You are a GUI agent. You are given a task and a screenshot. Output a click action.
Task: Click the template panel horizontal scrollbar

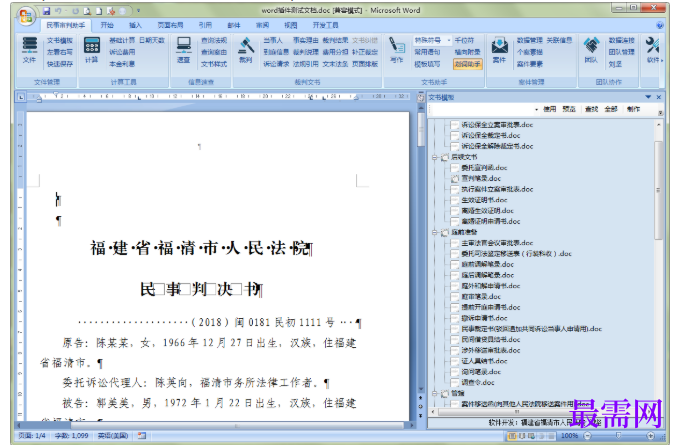click(x=517, y=411)
